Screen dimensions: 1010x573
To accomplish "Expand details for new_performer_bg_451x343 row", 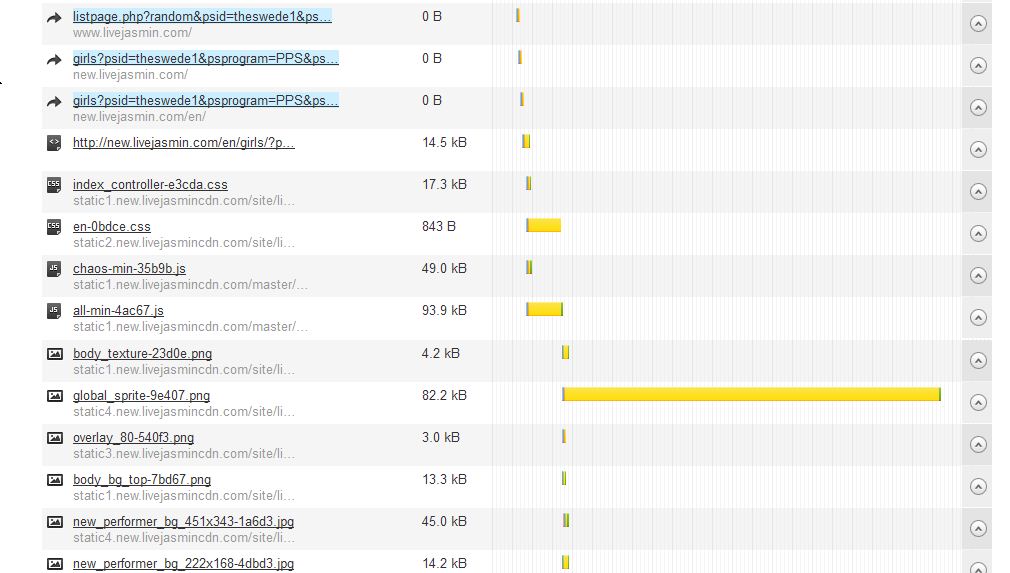I will (x=978, y=529).
